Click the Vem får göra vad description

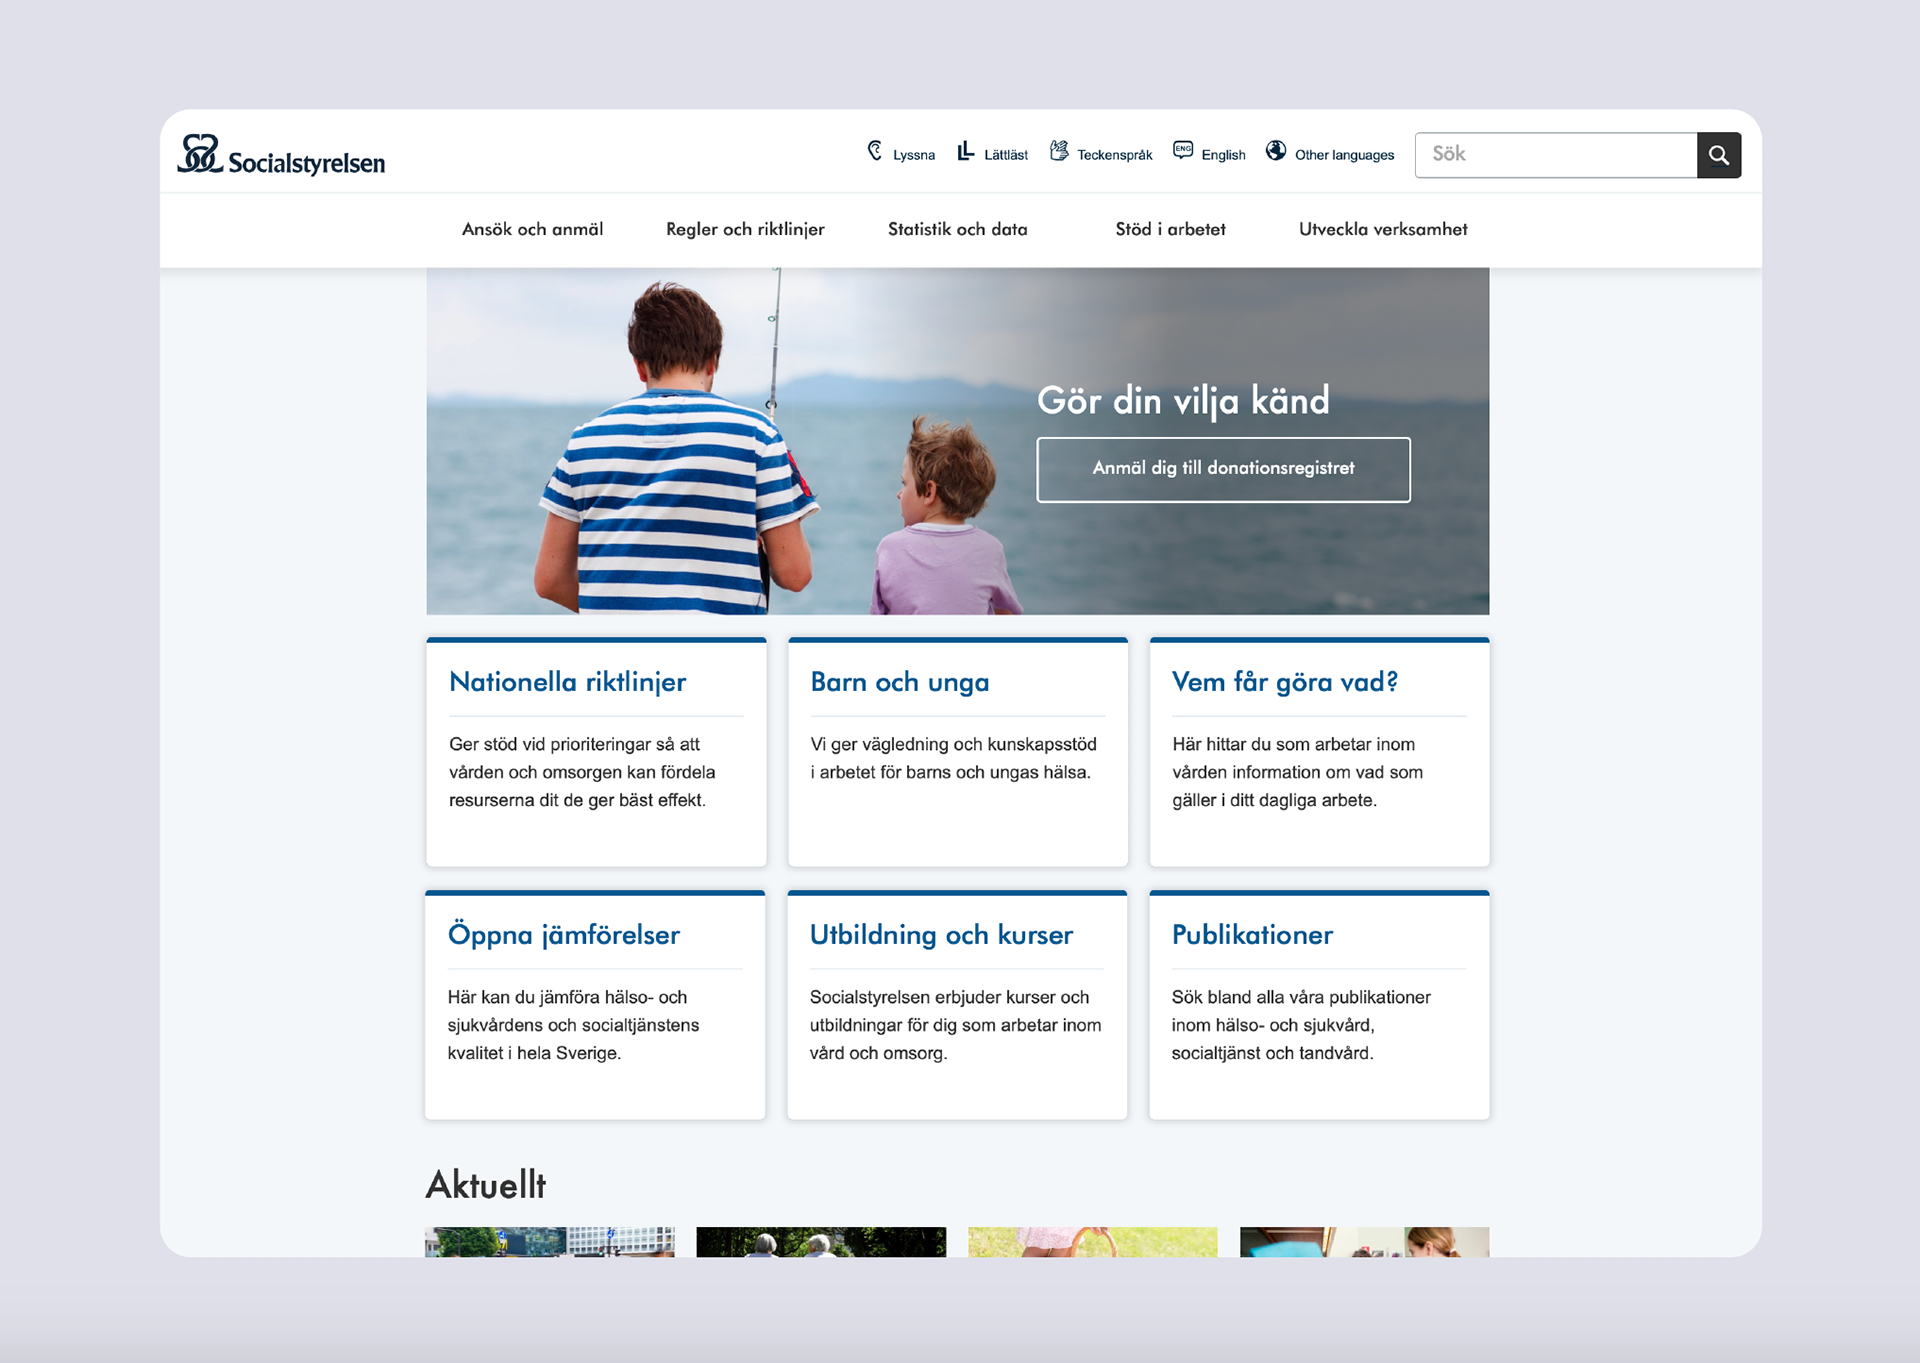pos(1297,772)
